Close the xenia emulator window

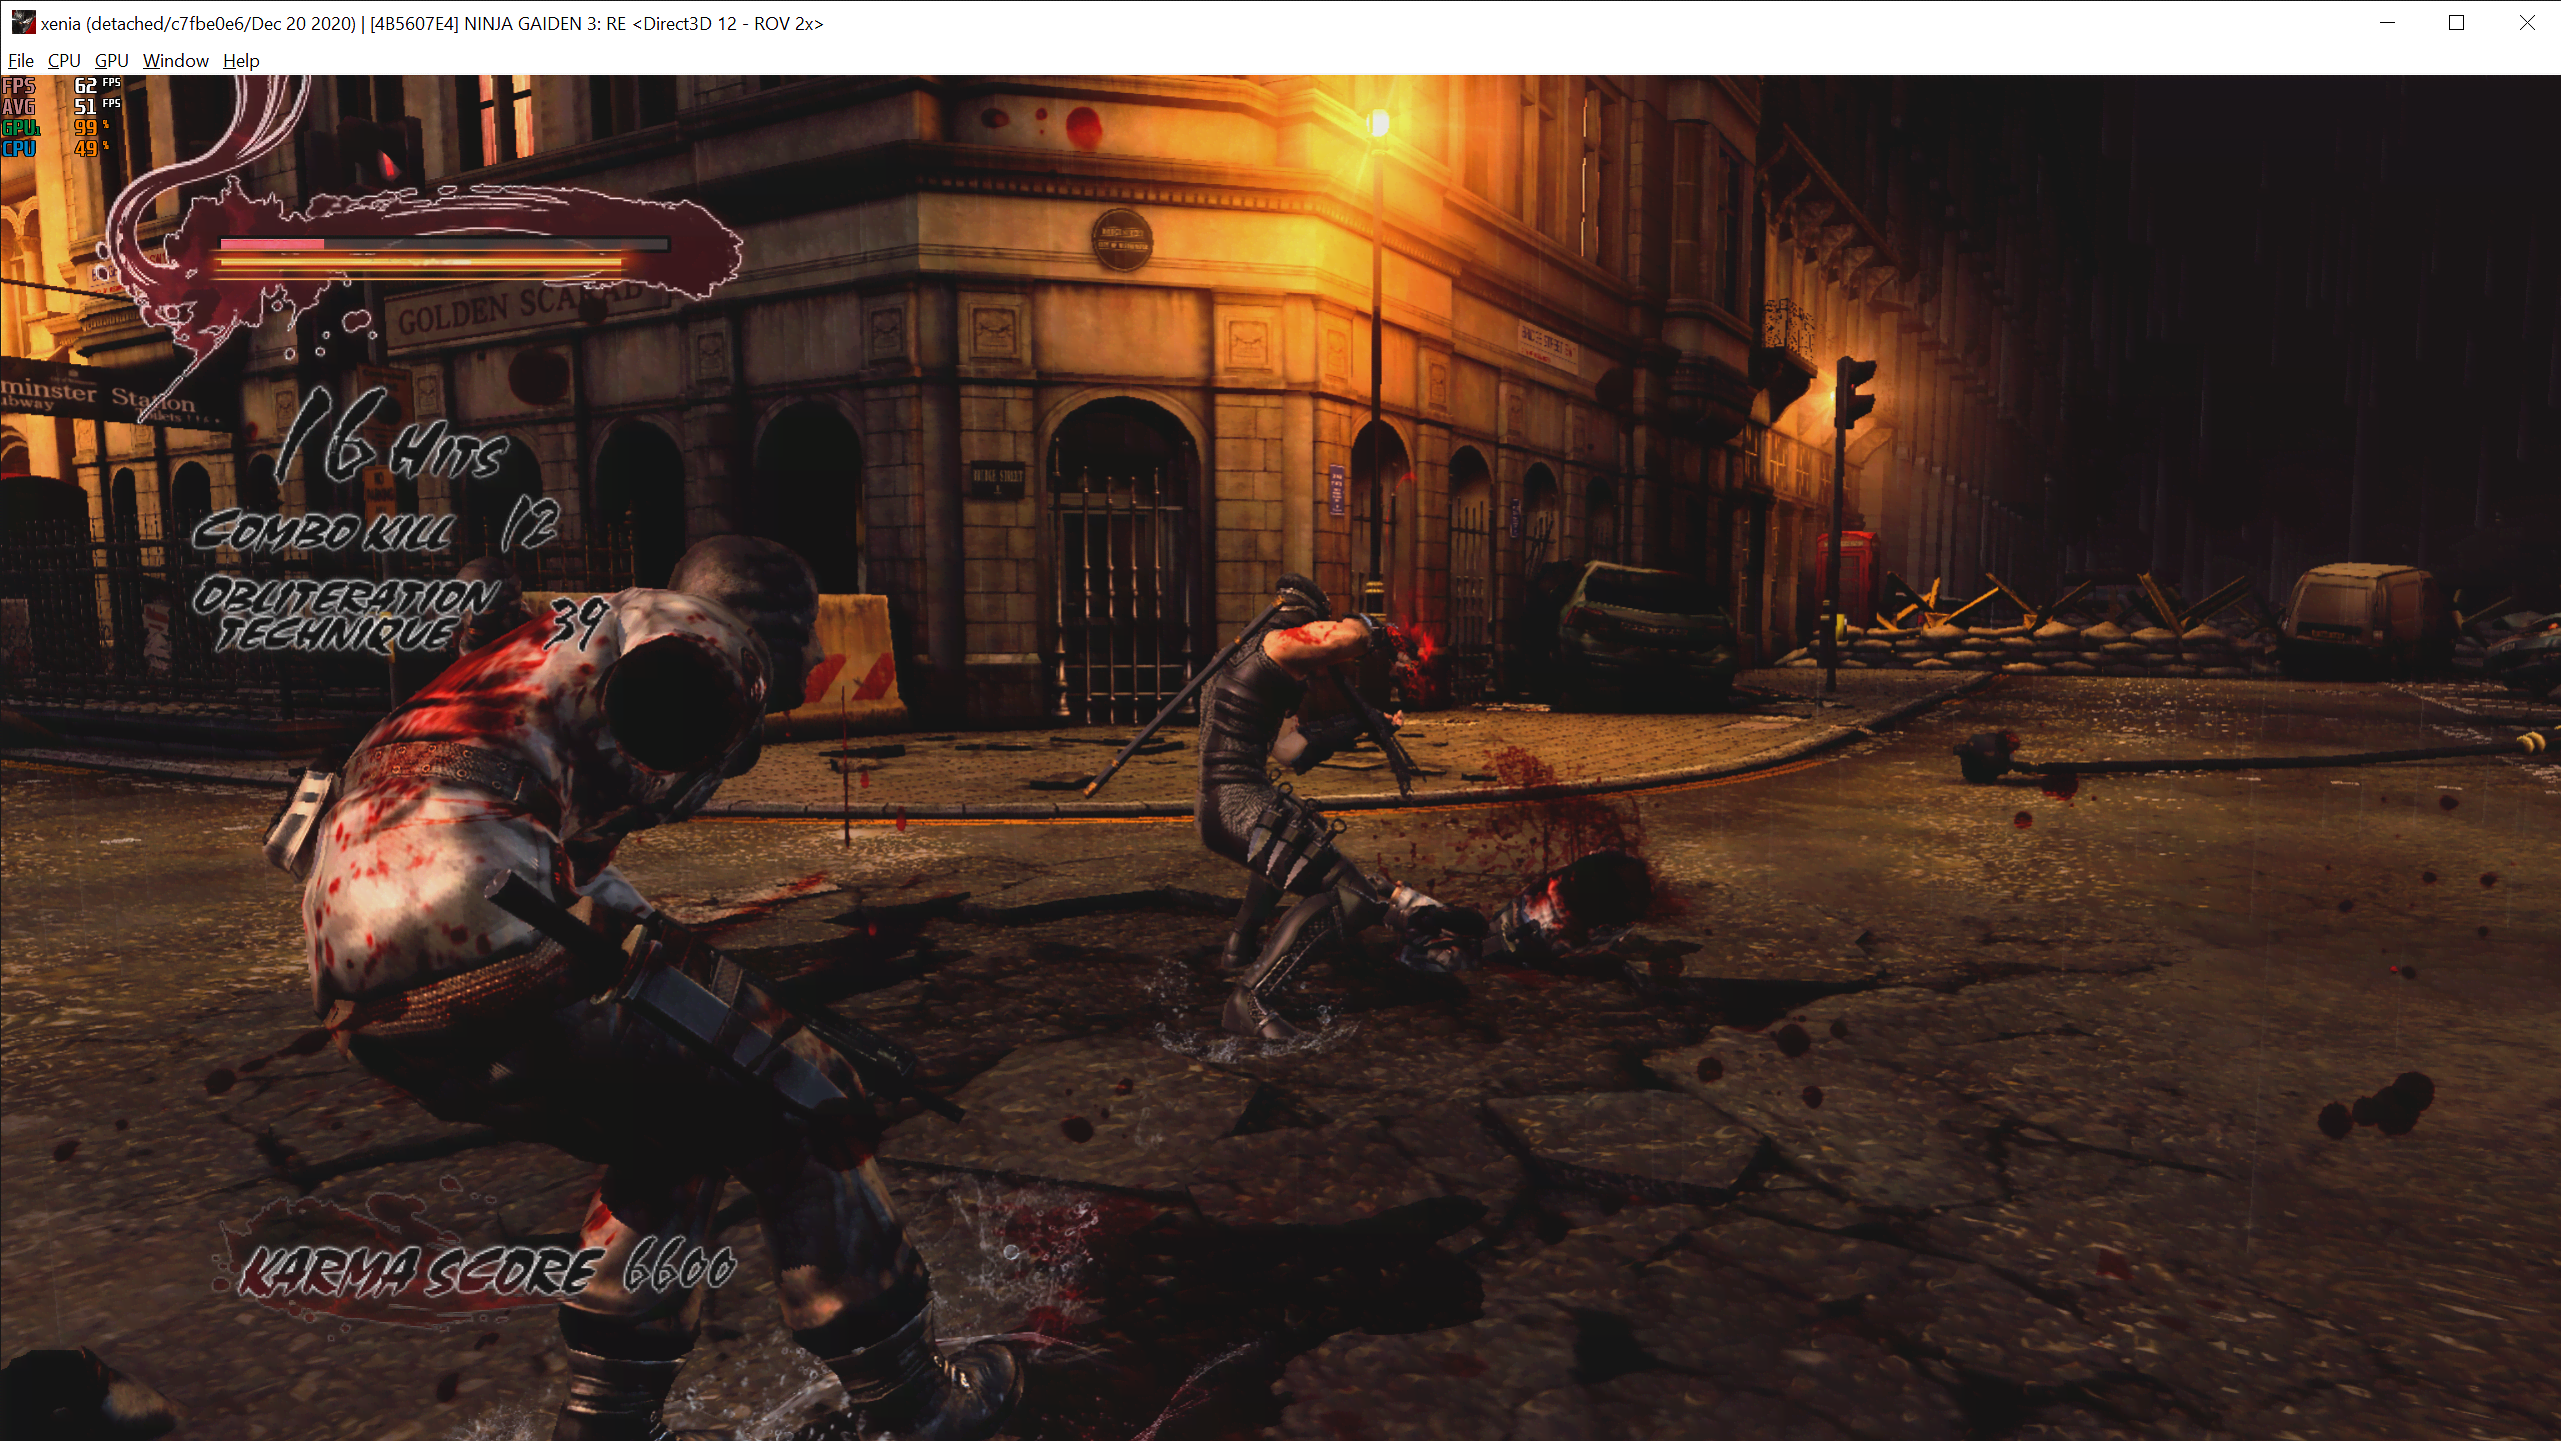2526,23
